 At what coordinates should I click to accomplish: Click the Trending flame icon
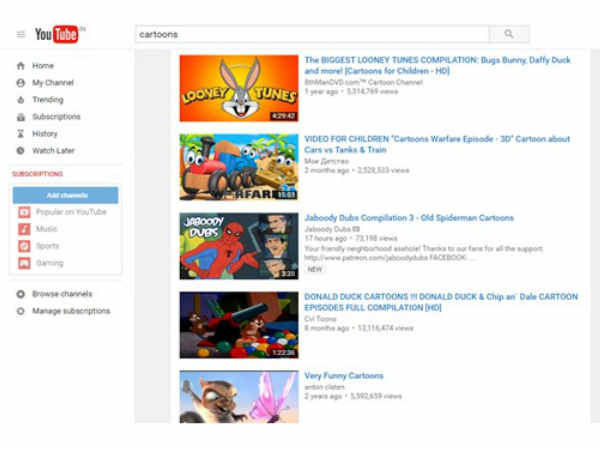(x=21, y=100)
